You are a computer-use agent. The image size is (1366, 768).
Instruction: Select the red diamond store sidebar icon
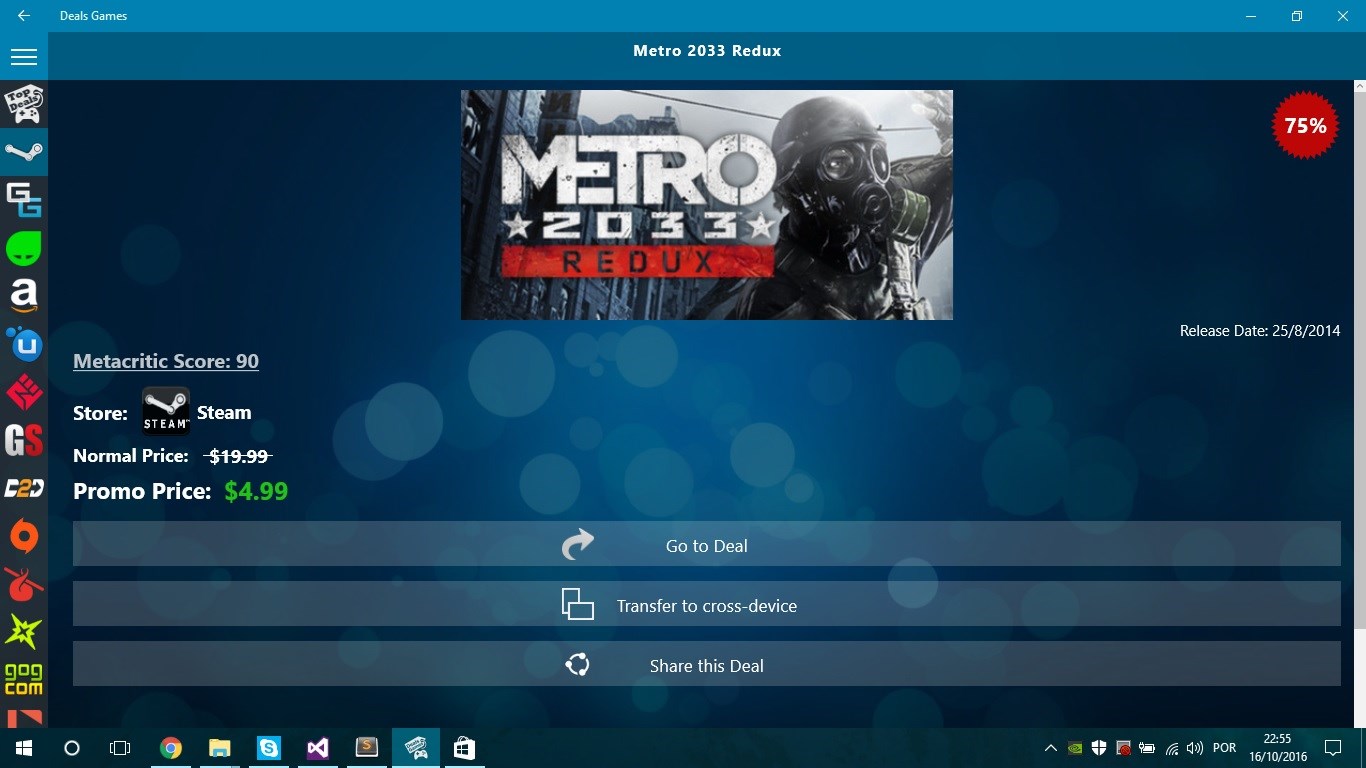pos(24,392)
